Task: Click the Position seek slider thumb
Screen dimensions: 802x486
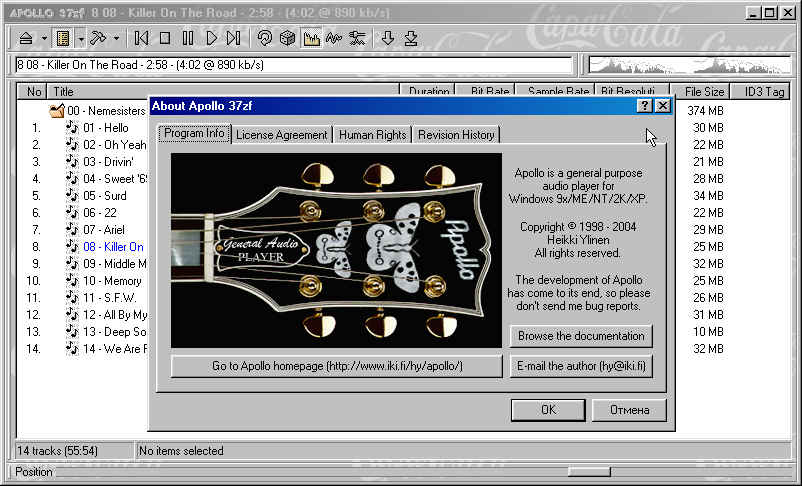Action: coord(589,471)
